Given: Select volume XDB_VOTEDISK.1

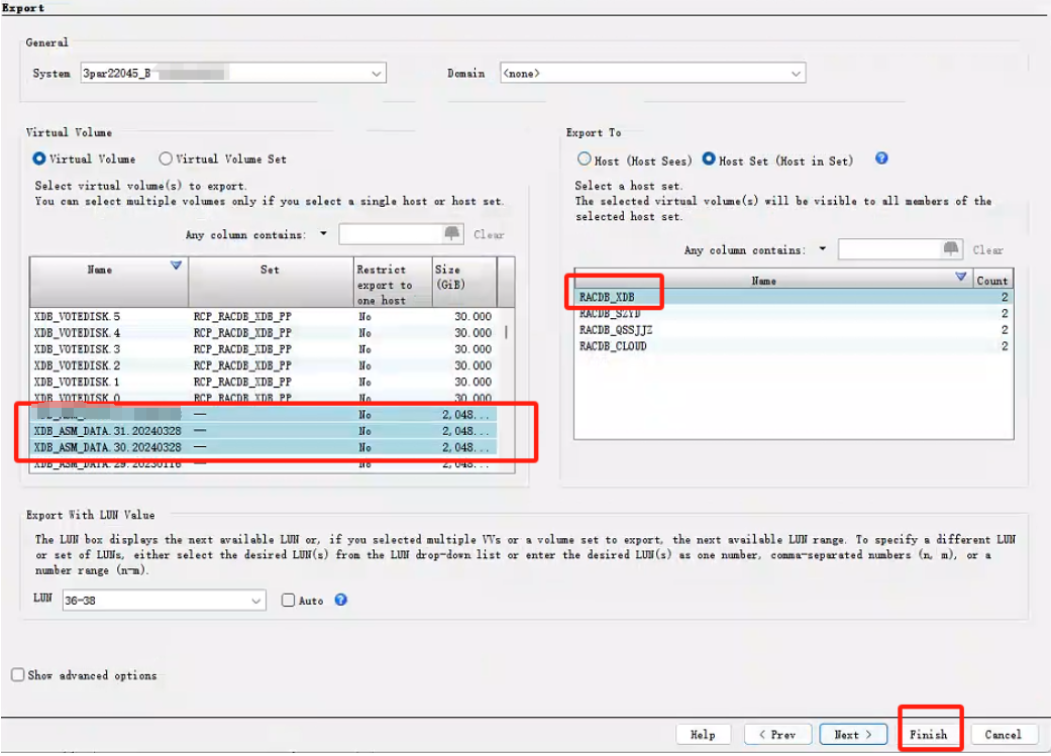Looking at the screenshot, I should pyautogui.click(x=263, y=381).
